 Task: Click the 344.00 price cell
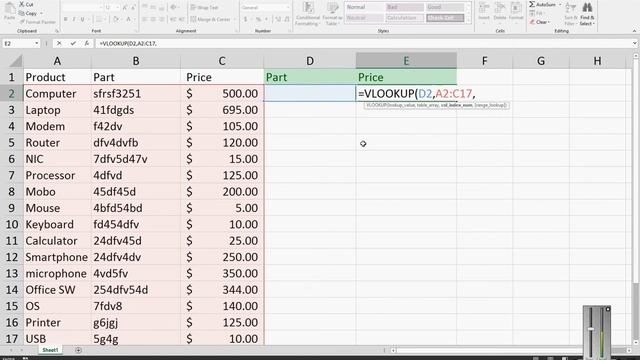222,290
